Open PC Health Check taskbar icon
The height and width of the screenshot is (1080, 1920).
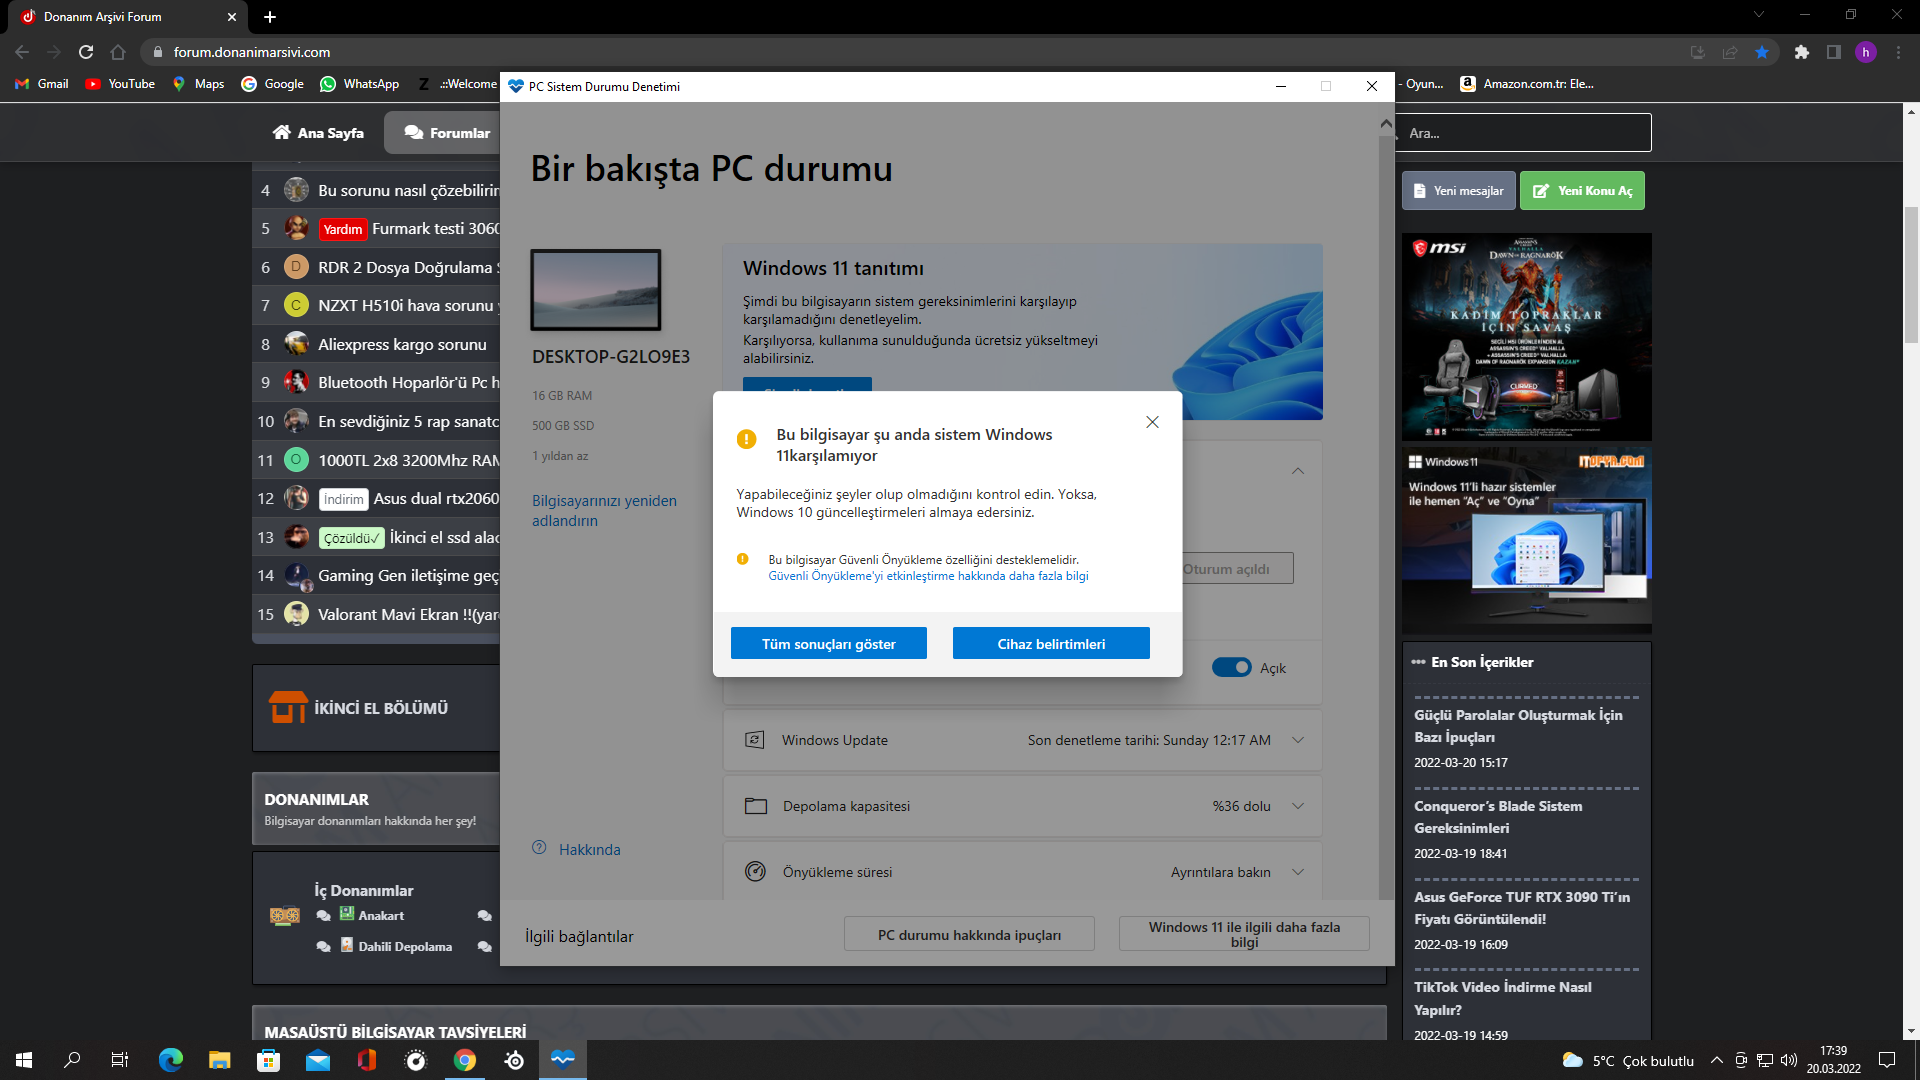pyautogui.click(x=563, y=1060)
